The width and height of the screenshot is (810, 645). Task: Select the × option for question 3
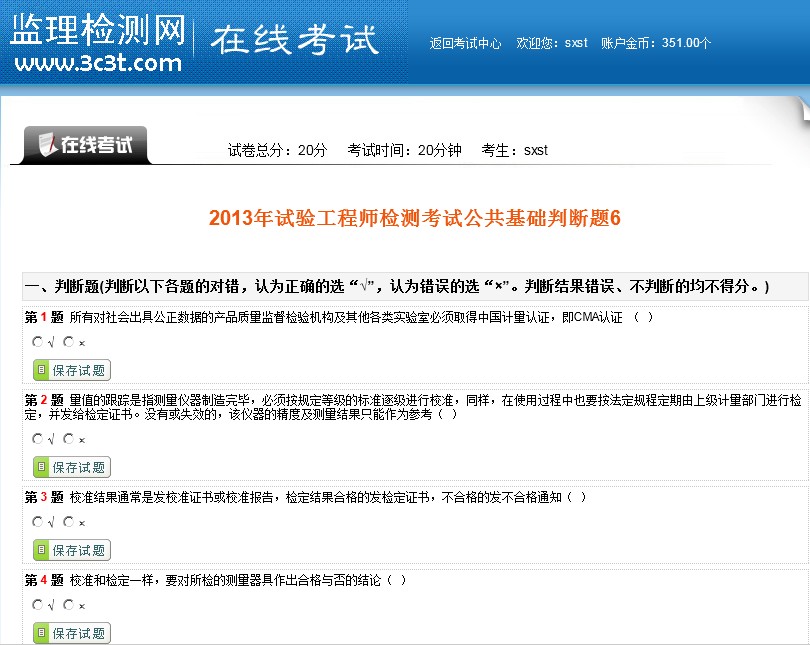(68, 522)
